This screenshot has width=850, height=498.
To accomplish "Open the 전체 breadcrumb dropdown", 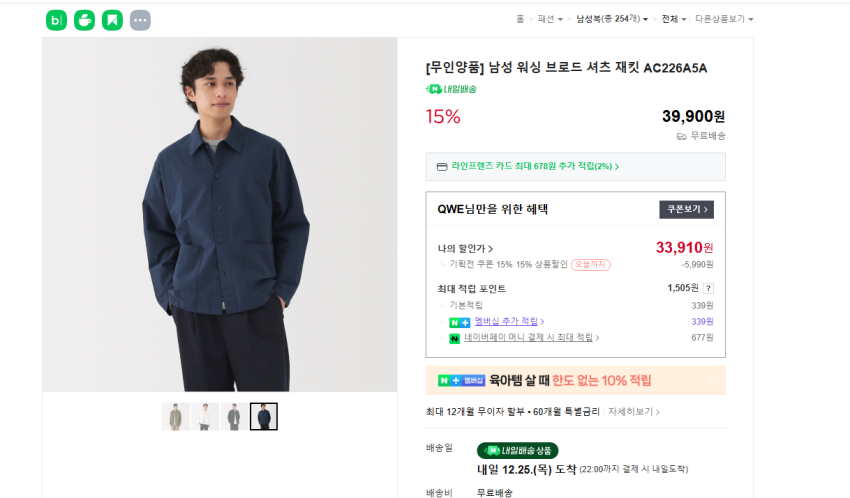I will (x=673, y=19).
